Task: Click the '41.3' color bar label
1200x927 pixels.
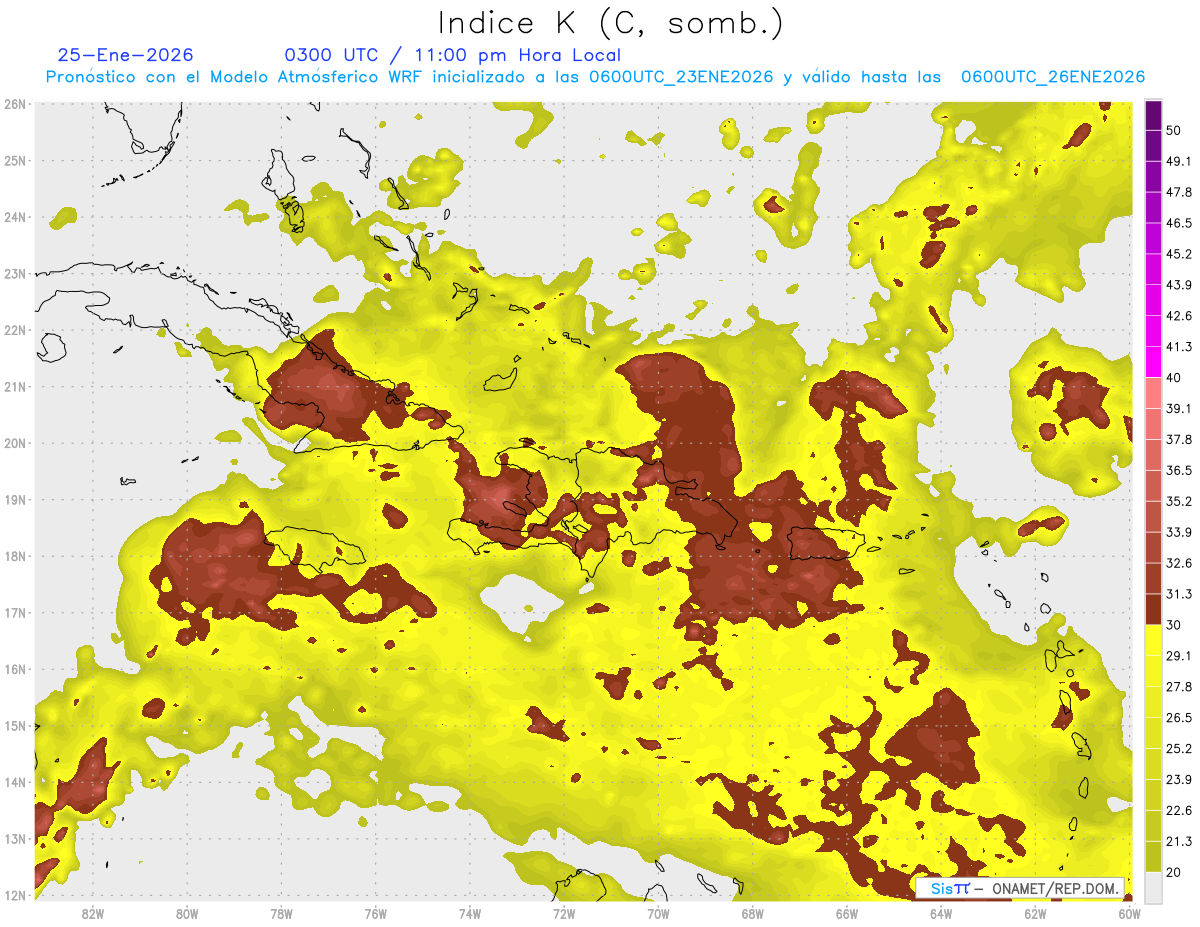Action: [x=1178, y=347]
